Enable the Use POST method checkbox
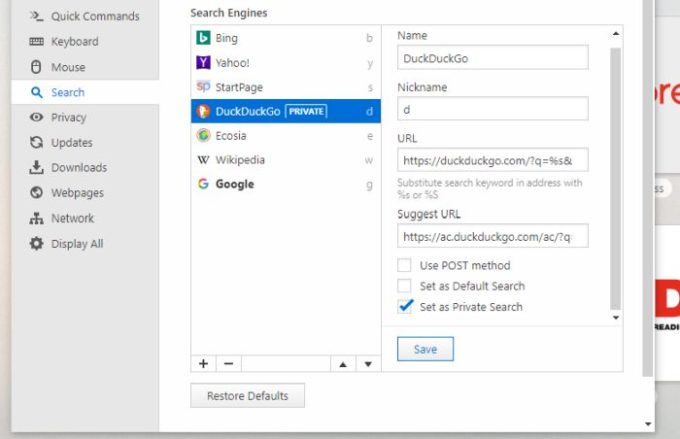The image size is (680, 439). coord(404,266)
